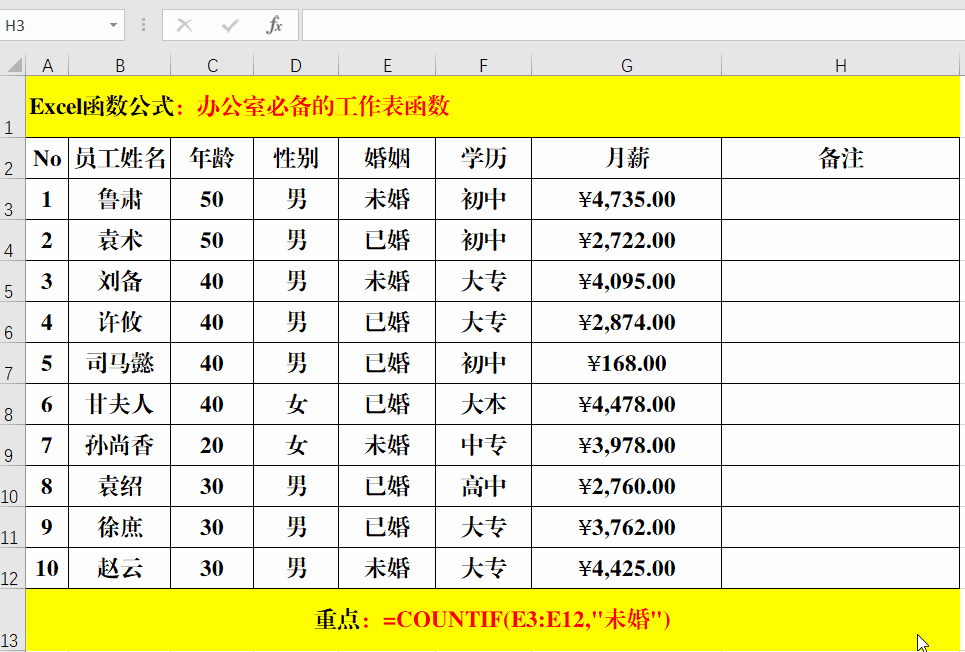The width and height of the screenshot is (965, 652).
Task: Click the '年龄' header cell
Action: pyautogui.click(x=212, y=158)
